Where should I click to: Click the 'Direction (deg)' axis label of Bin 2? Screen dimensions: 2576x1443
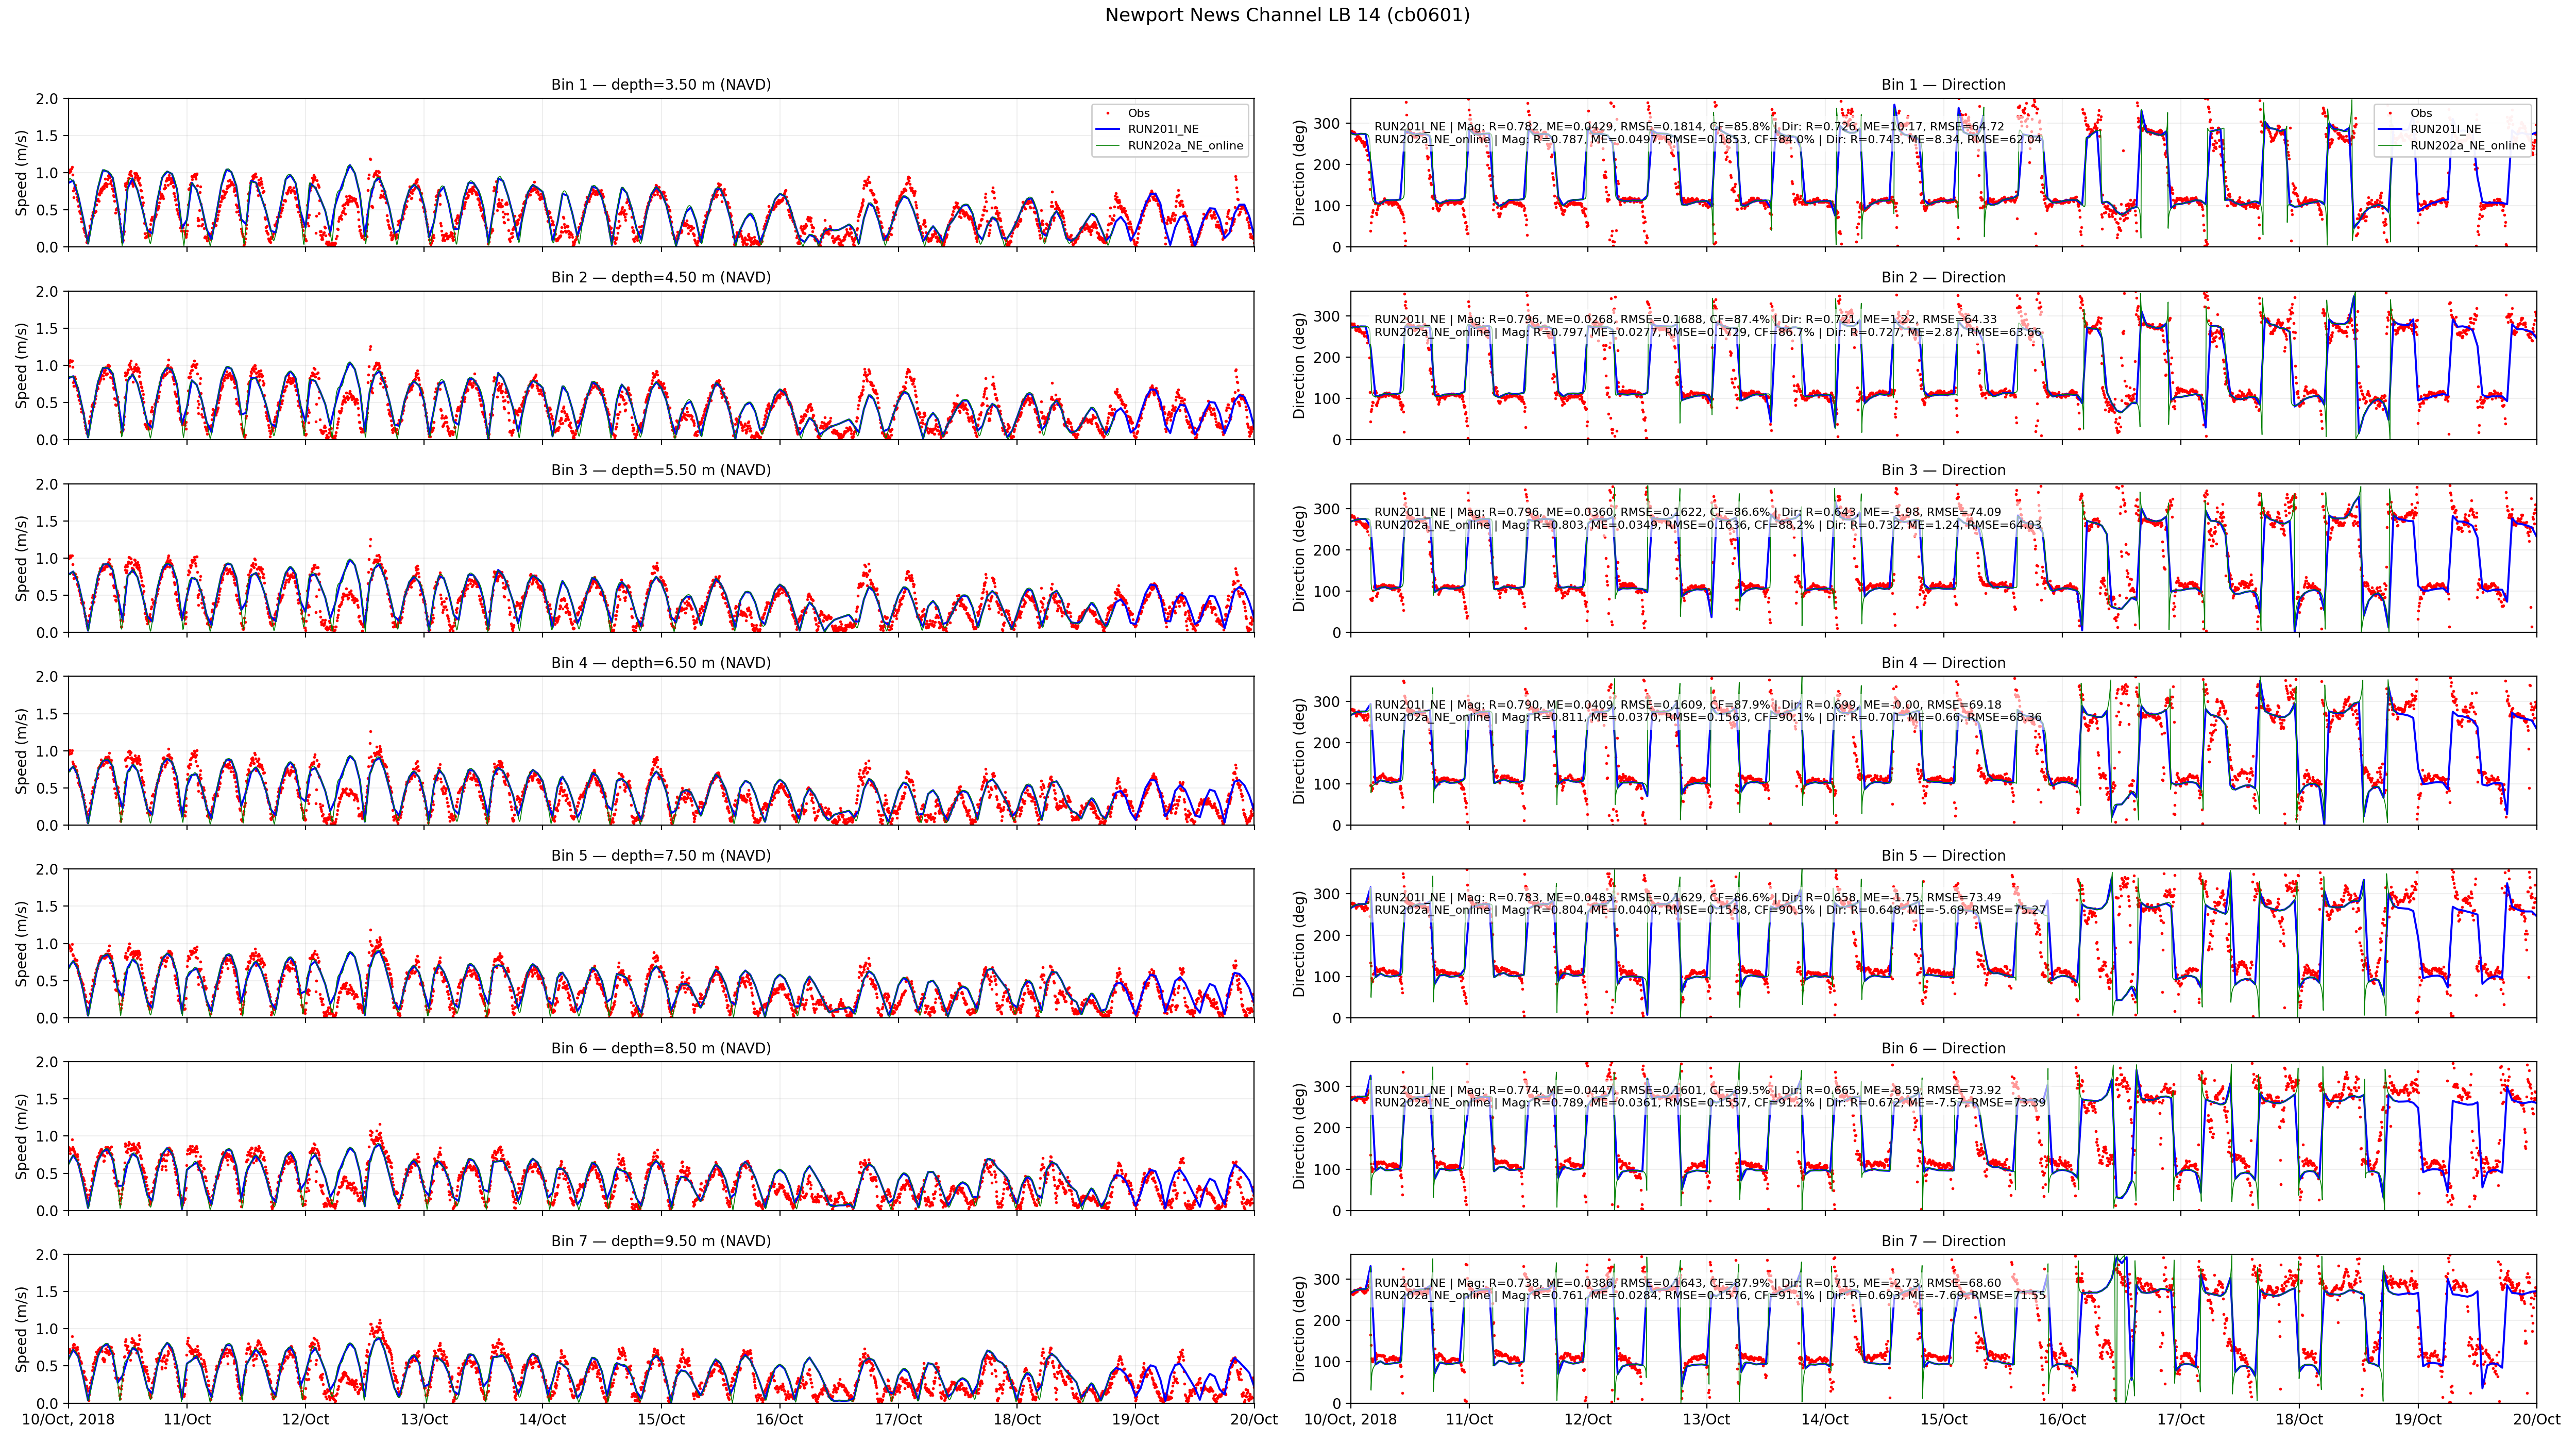tap(1300, 366)
